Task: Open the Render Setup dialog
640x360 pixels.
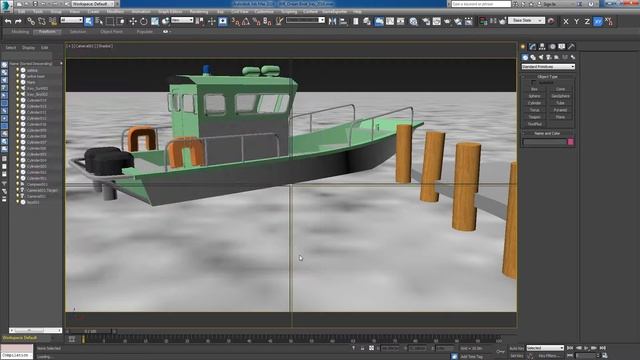Action: pyautogui.click(x=426, y=21)
